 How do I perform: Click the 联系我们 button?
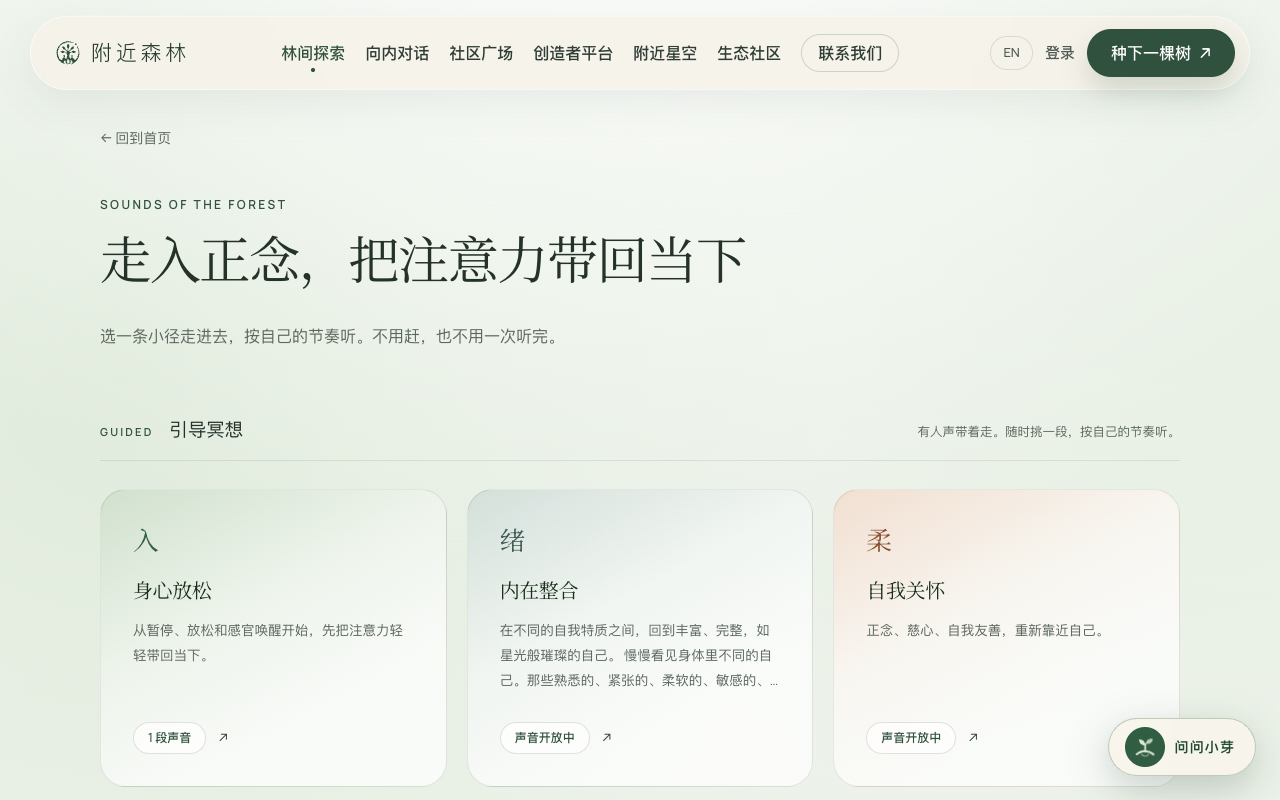[x=850, y=53]
